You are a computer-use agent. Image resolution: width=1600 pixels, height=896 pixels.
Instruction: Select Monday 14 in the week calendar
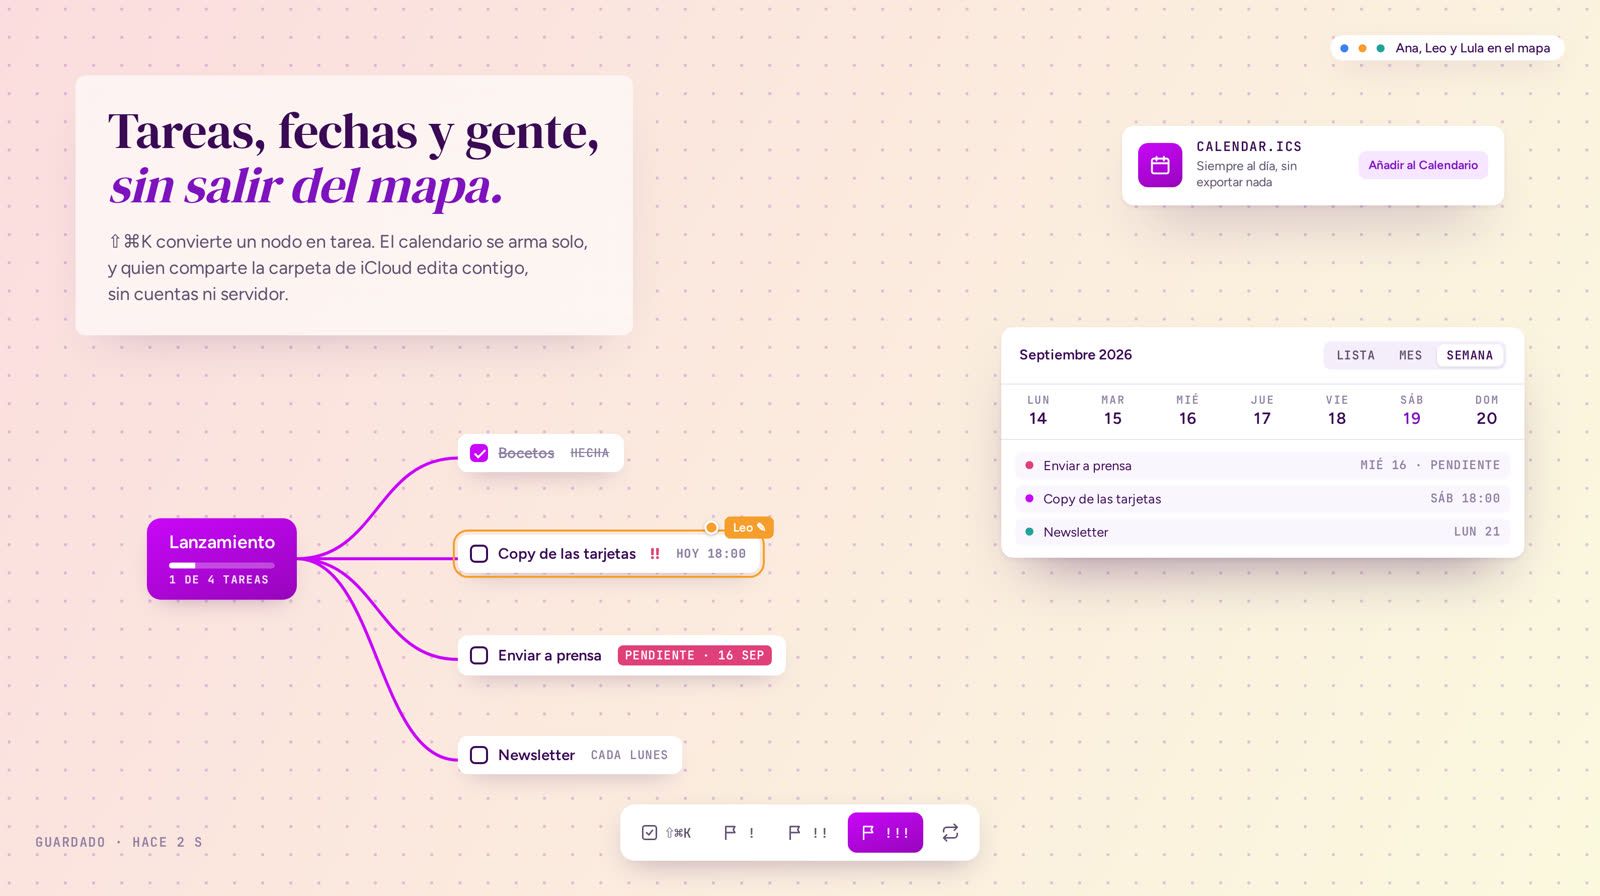click(x=1038, y=410)
